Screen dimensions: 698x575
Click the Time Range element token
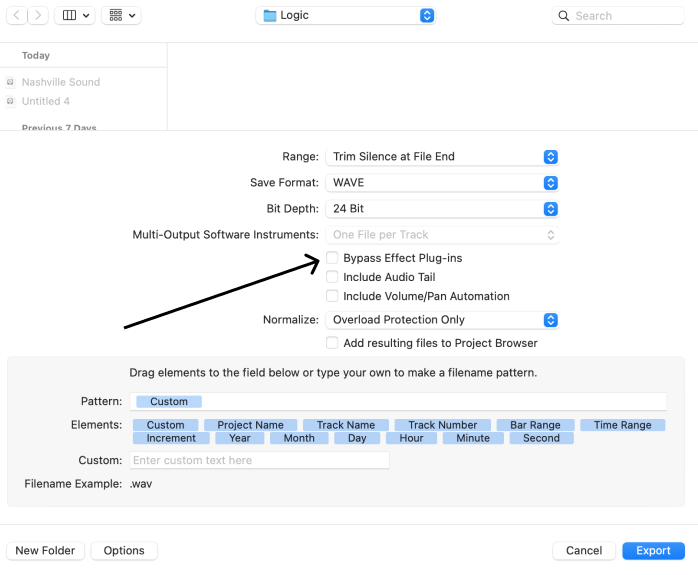click(623, 425)
